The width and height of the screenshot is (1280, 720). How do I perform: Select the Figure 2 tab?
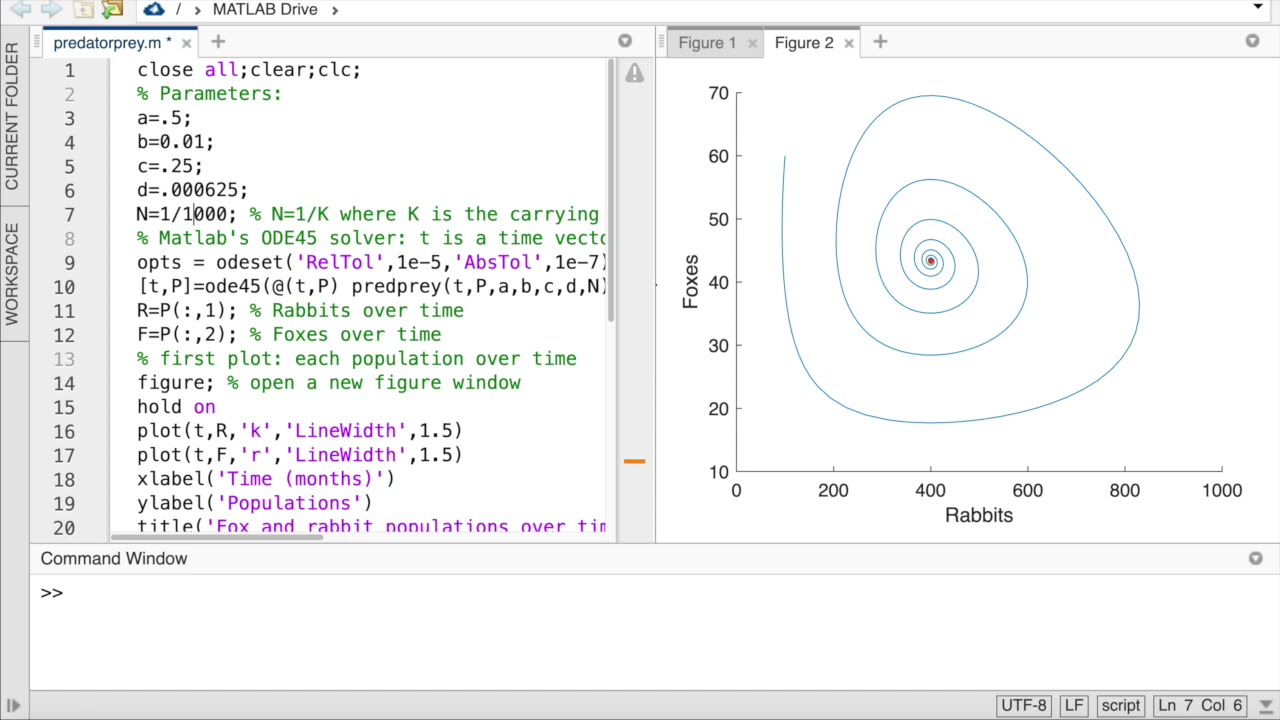(x=804, y=43)
